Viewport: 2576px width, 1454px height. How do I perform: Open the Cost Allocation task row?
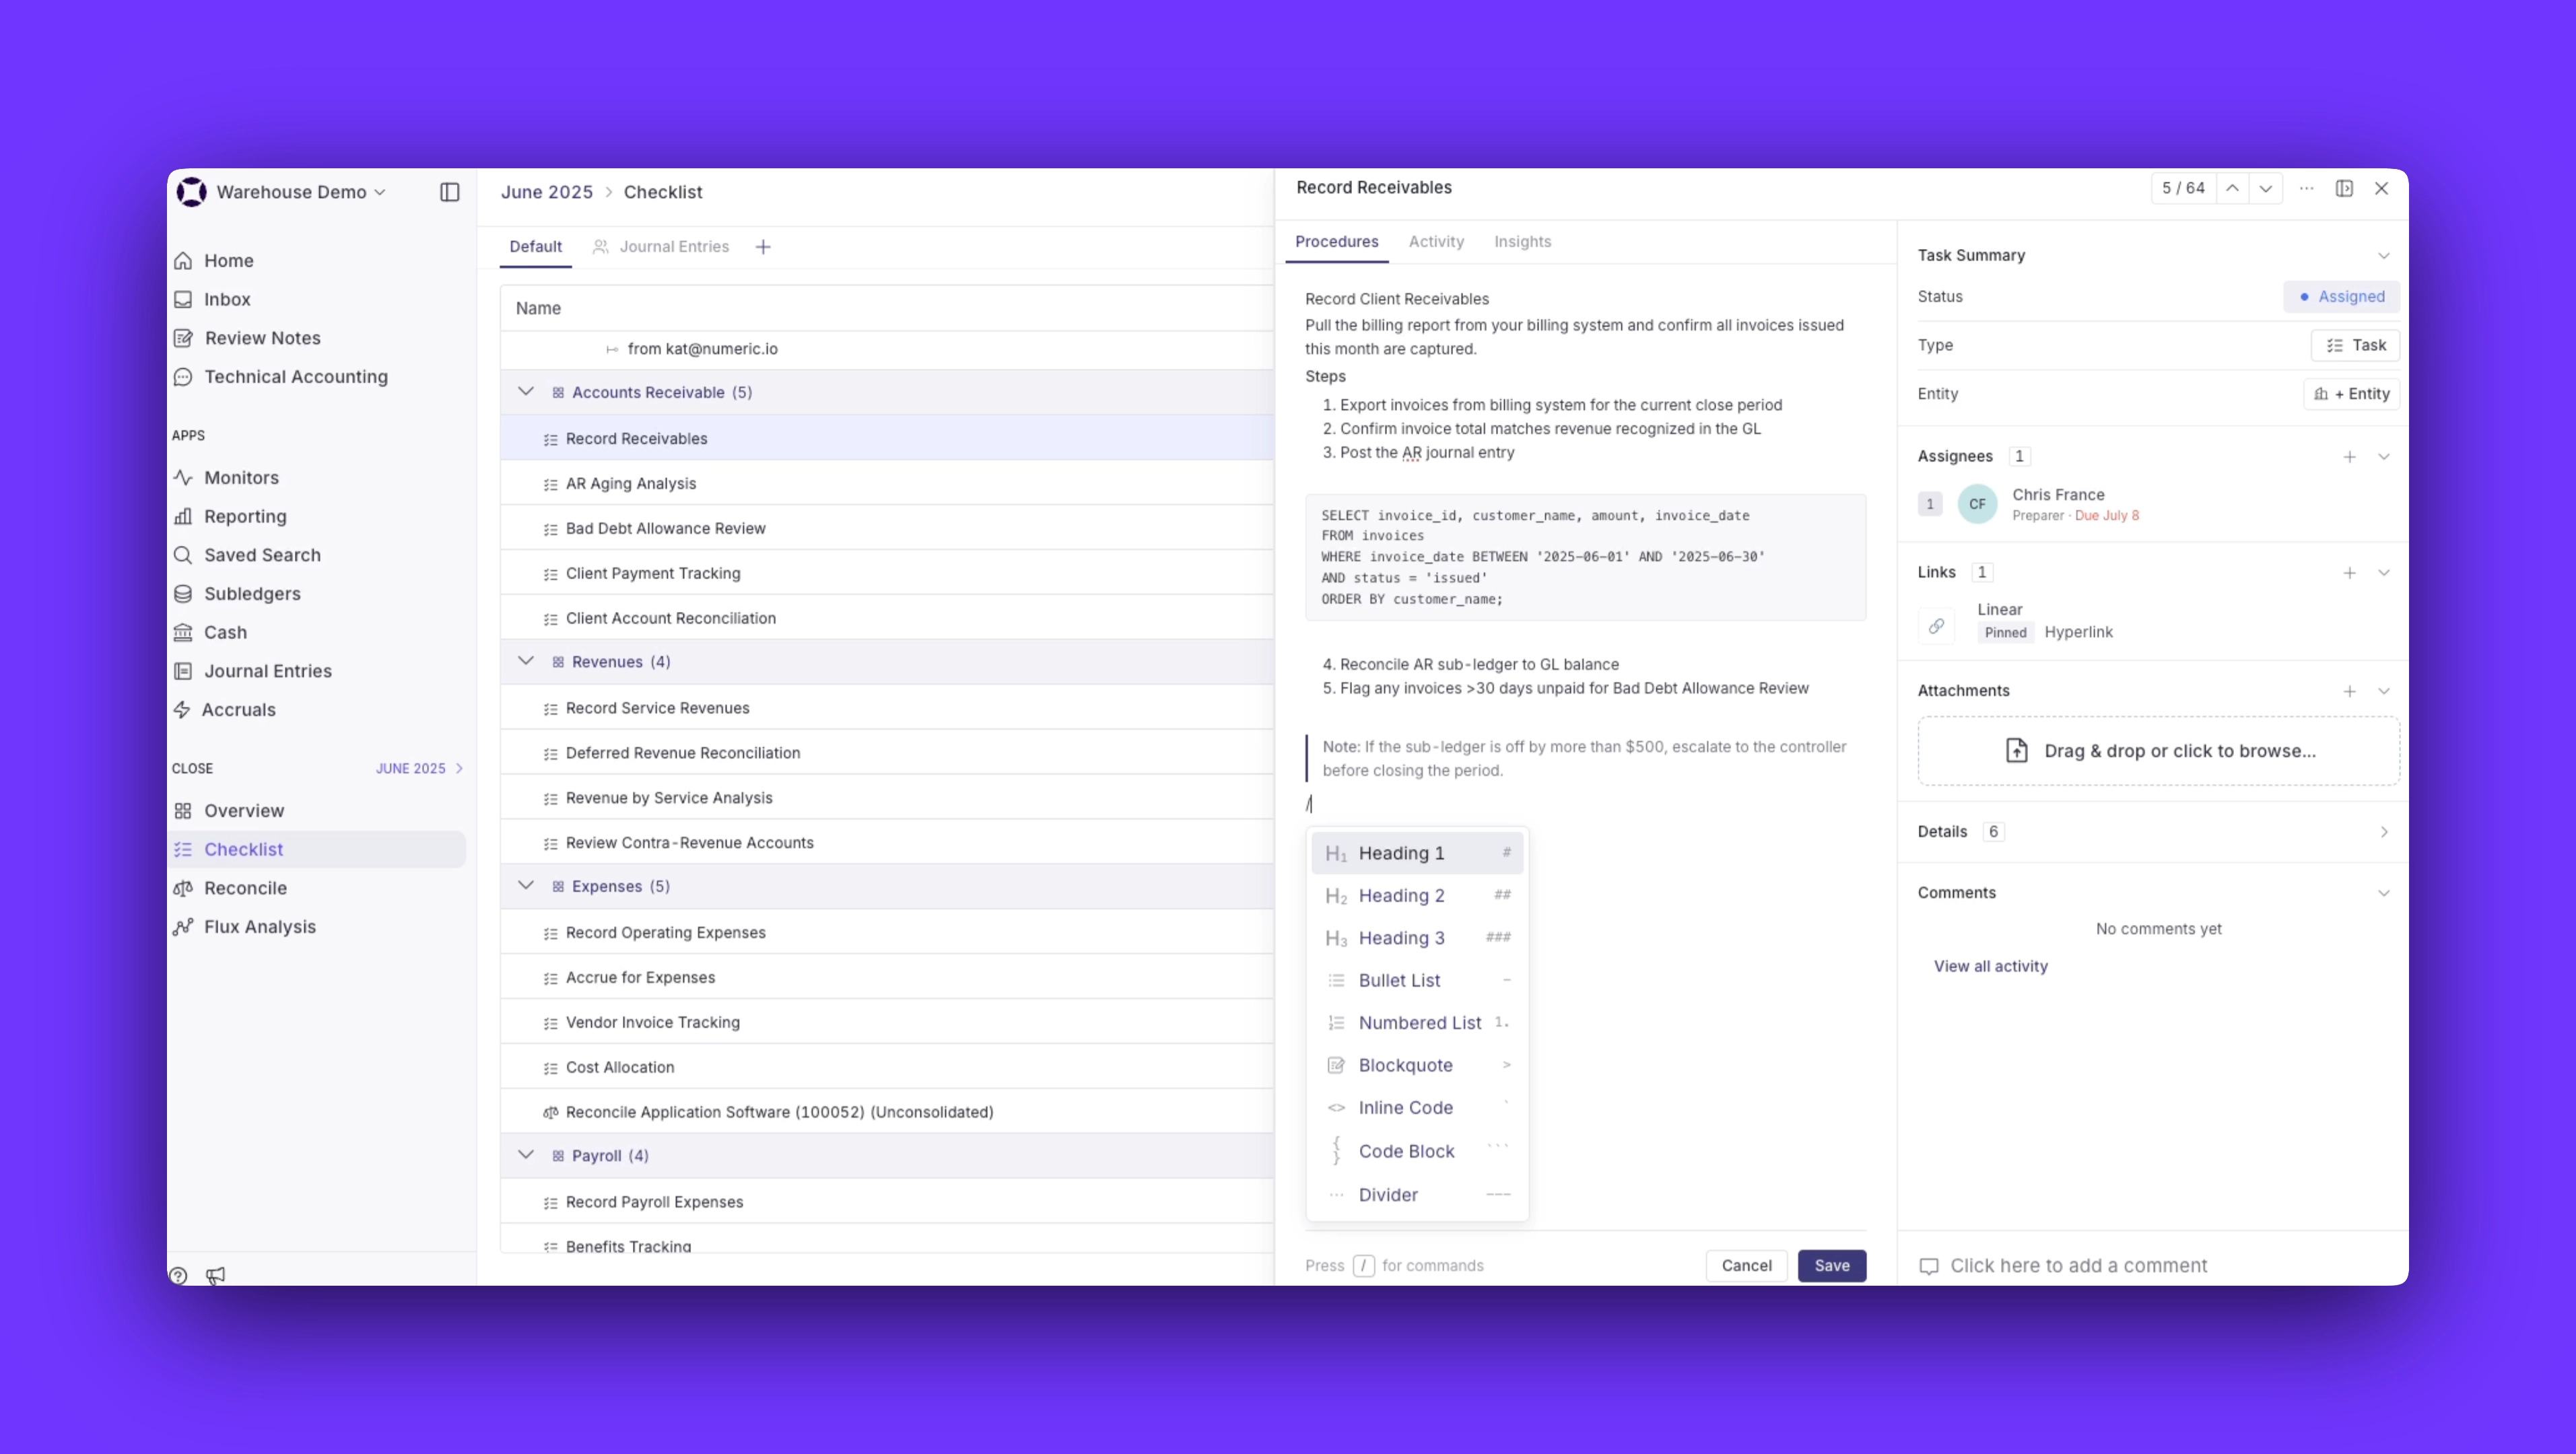click(x=887, y=1067)
